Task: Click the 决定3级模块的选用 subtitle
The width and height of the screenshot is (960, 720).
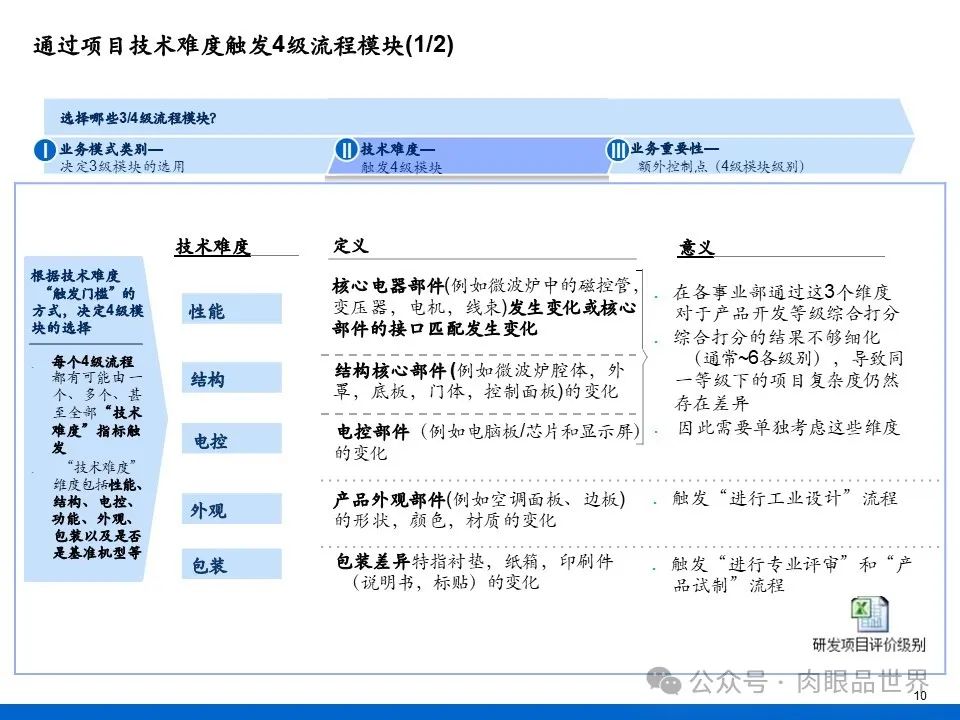Action: coord(122,166)
